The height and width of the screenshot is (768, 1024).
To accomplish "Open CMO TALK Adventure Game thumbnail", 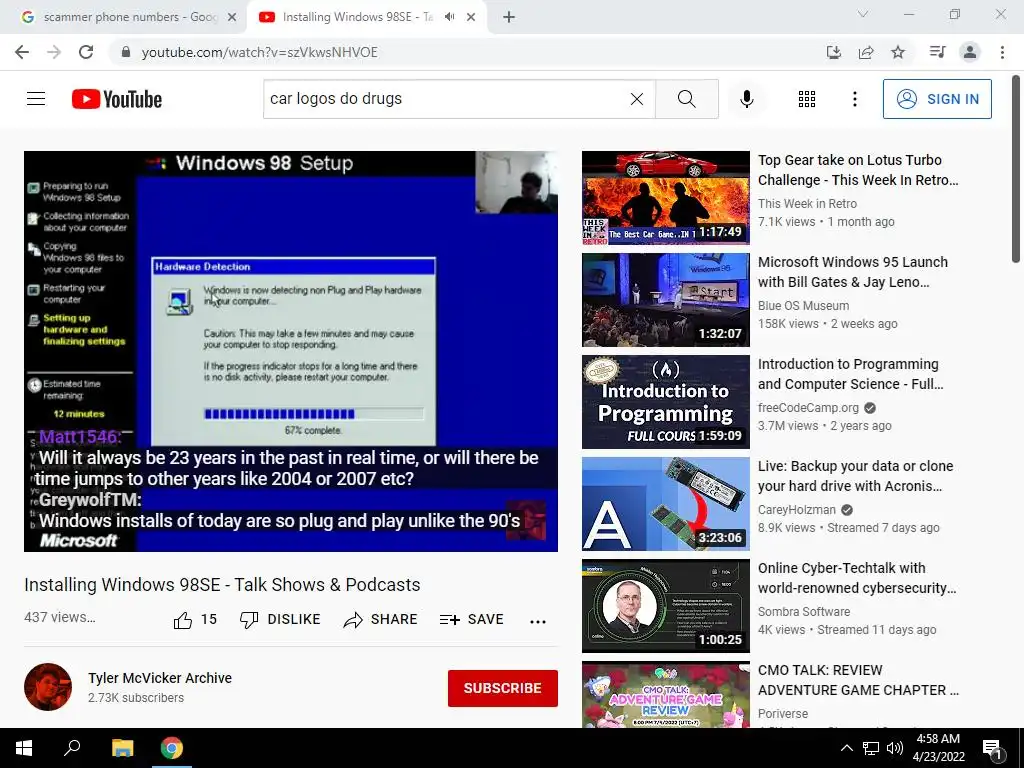I will pyautogui.click(x=665, y=695).
